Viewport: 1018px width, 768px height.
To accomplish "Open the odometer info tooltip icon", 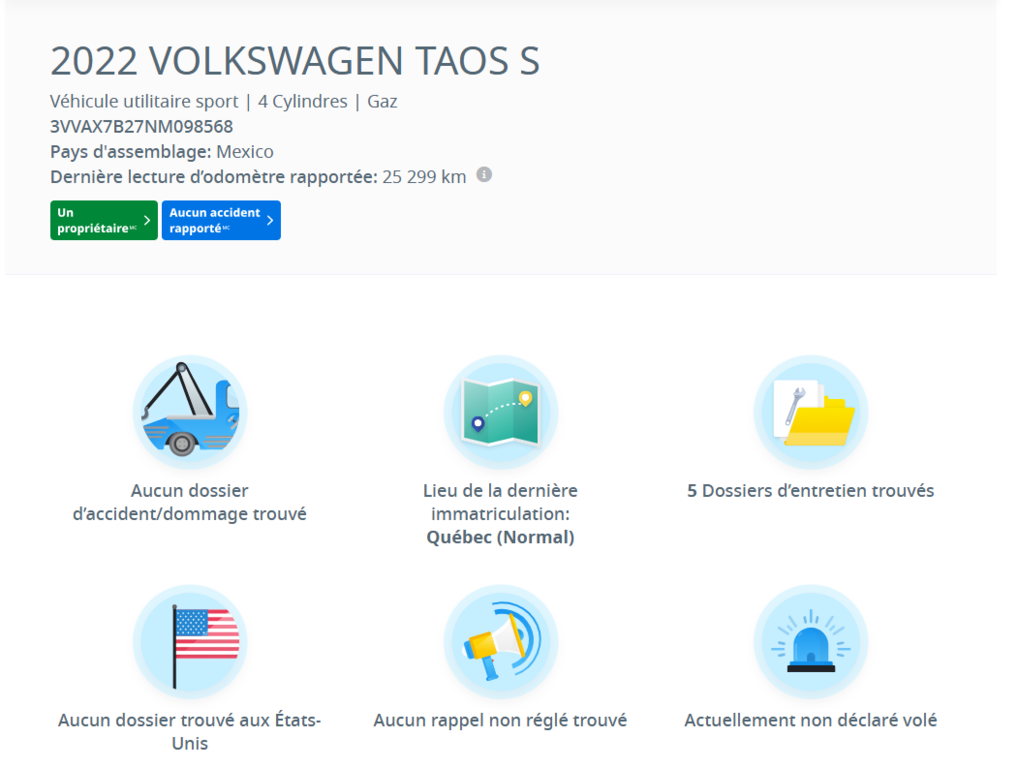I will coord(485,176).
